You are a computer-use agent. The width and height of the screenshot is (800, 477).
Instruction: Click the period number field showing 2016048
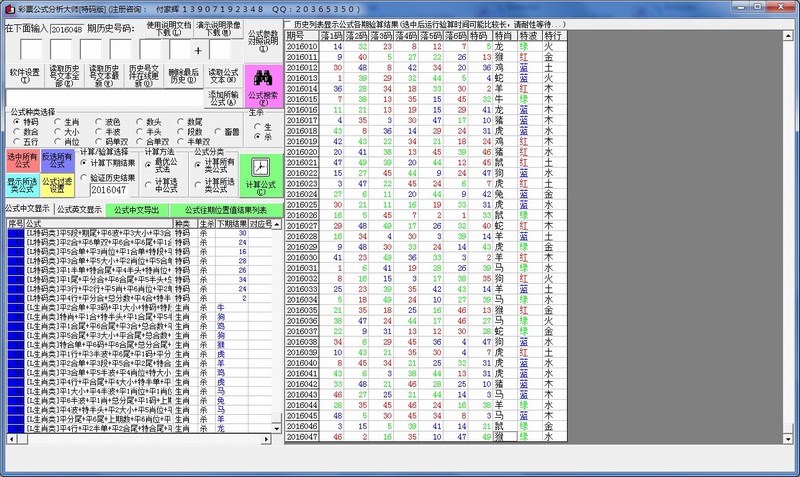[x=66, y=30]
